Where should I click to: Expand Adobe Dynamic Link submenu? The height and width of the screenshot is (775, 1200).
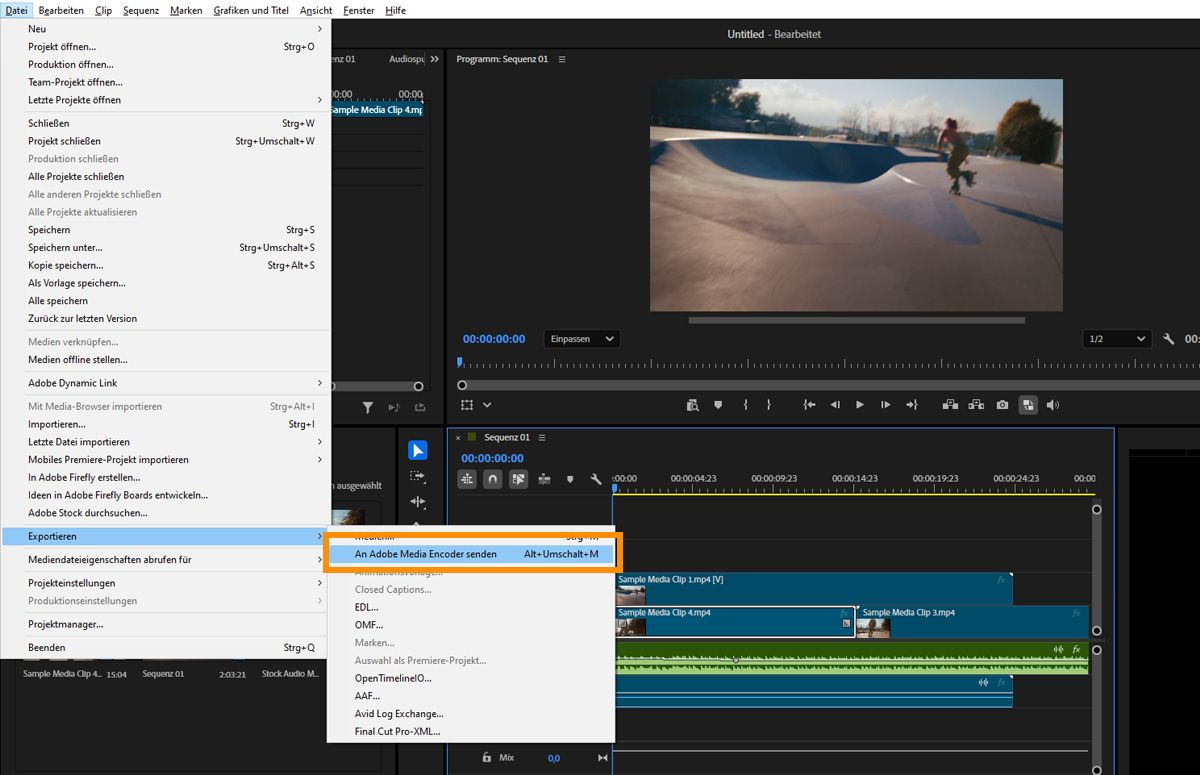coord(166,383)
